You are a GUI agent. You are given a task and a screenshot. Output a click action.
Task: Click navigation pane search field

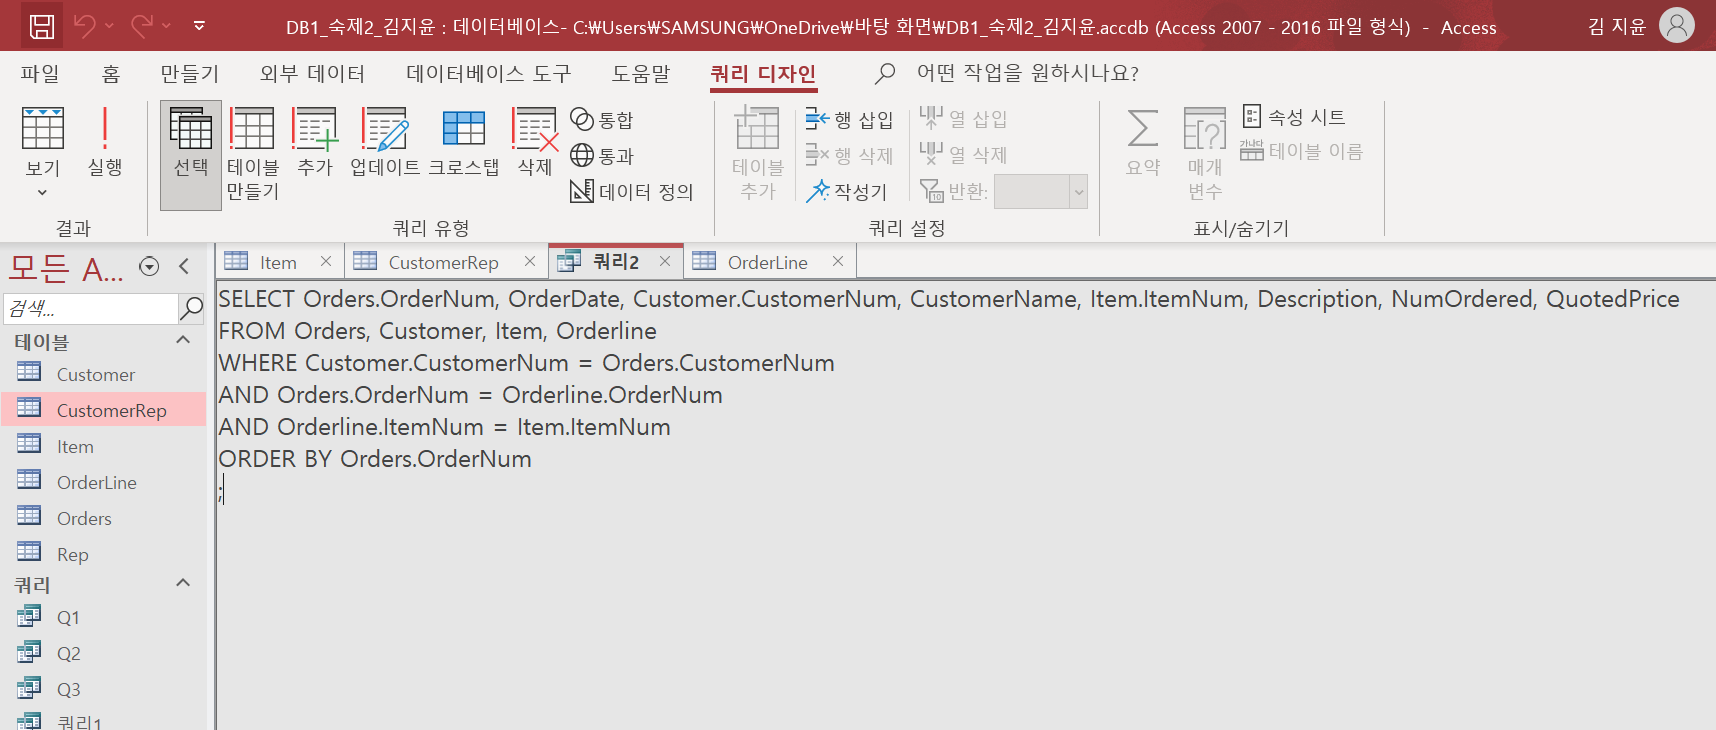point(90,309)
